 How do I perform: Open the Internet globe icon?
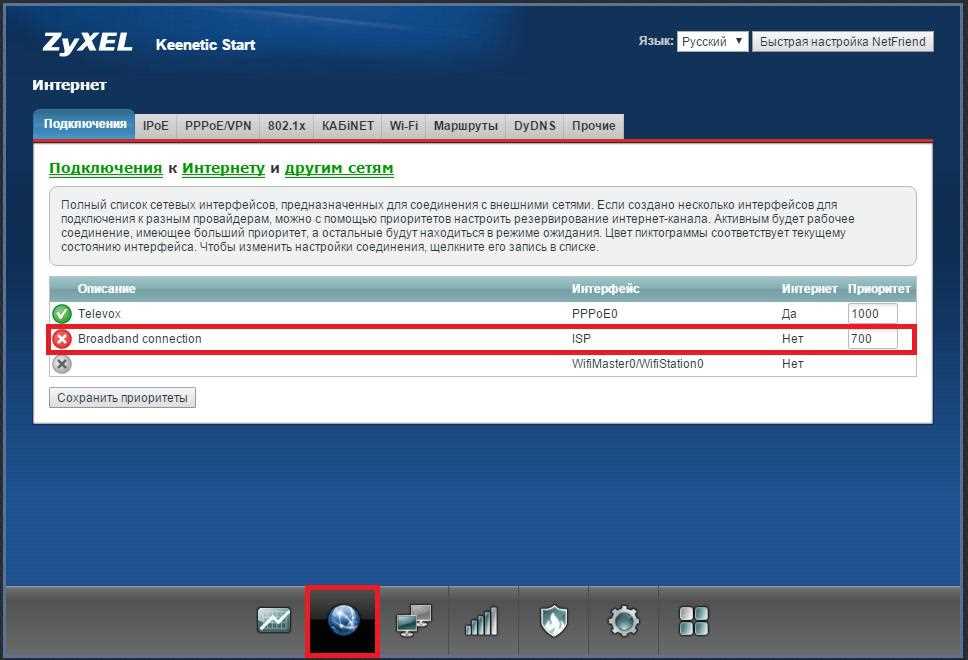click(x=343, y=620)
